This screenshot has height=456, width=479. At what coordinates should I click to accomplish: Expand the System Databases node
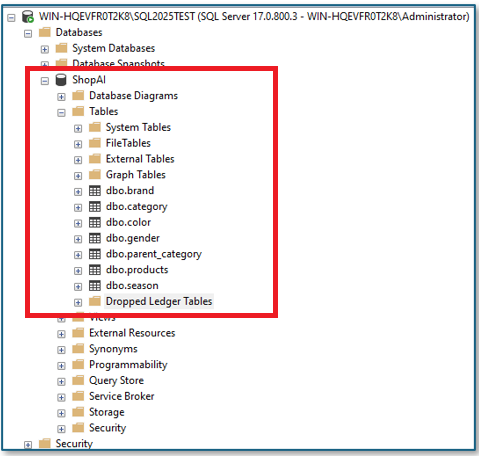click(x=45, y=49)
